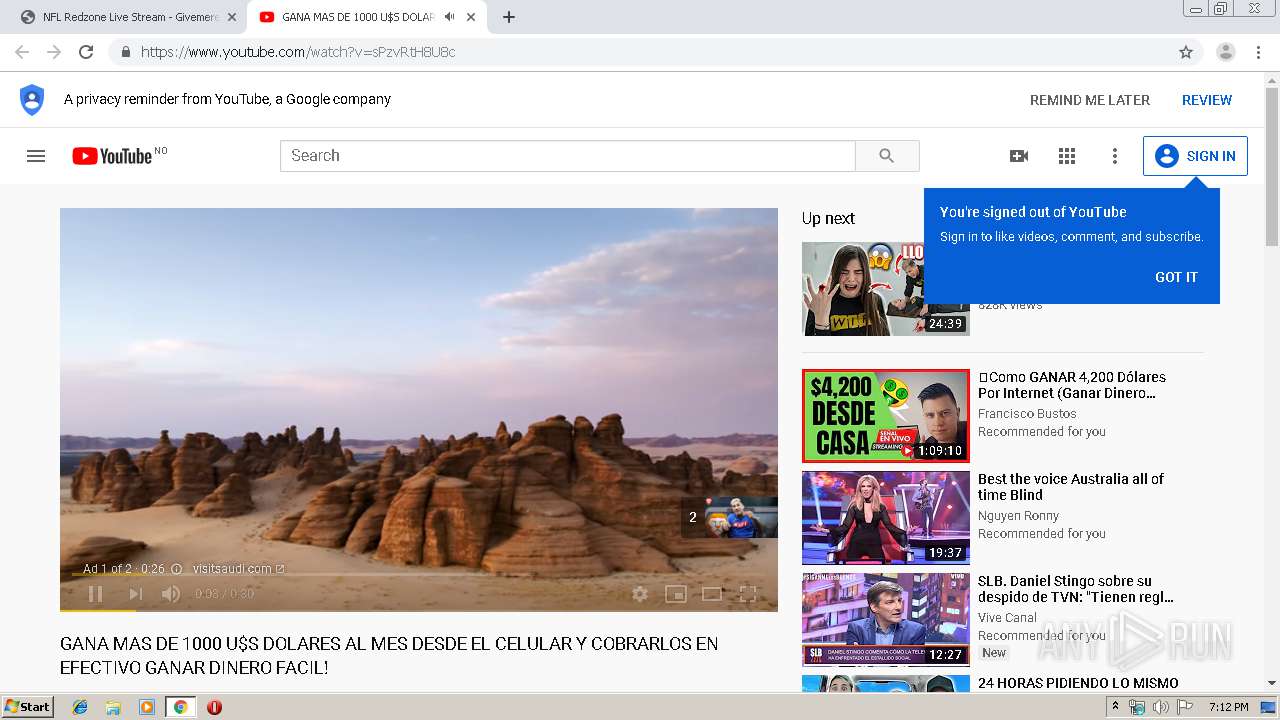Image resolution: width=1280 pixels, height=720 pixels.
Task: Open Chrome's three-dot menu
Action: 1259,52
